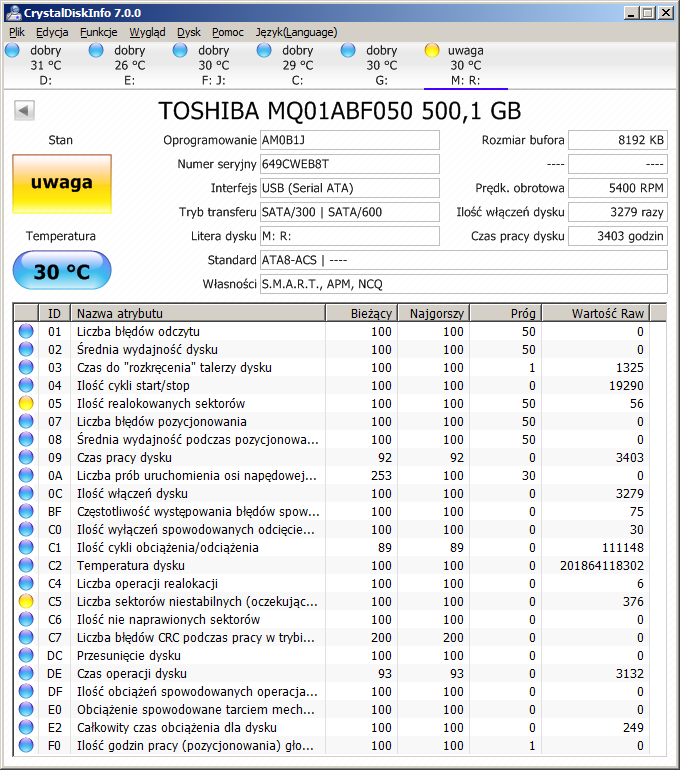The height and width of the screenshot is (770, 680).
Task: Click status icon for attribute 0A
Action: pyautogui.click(x=26, y=475)
